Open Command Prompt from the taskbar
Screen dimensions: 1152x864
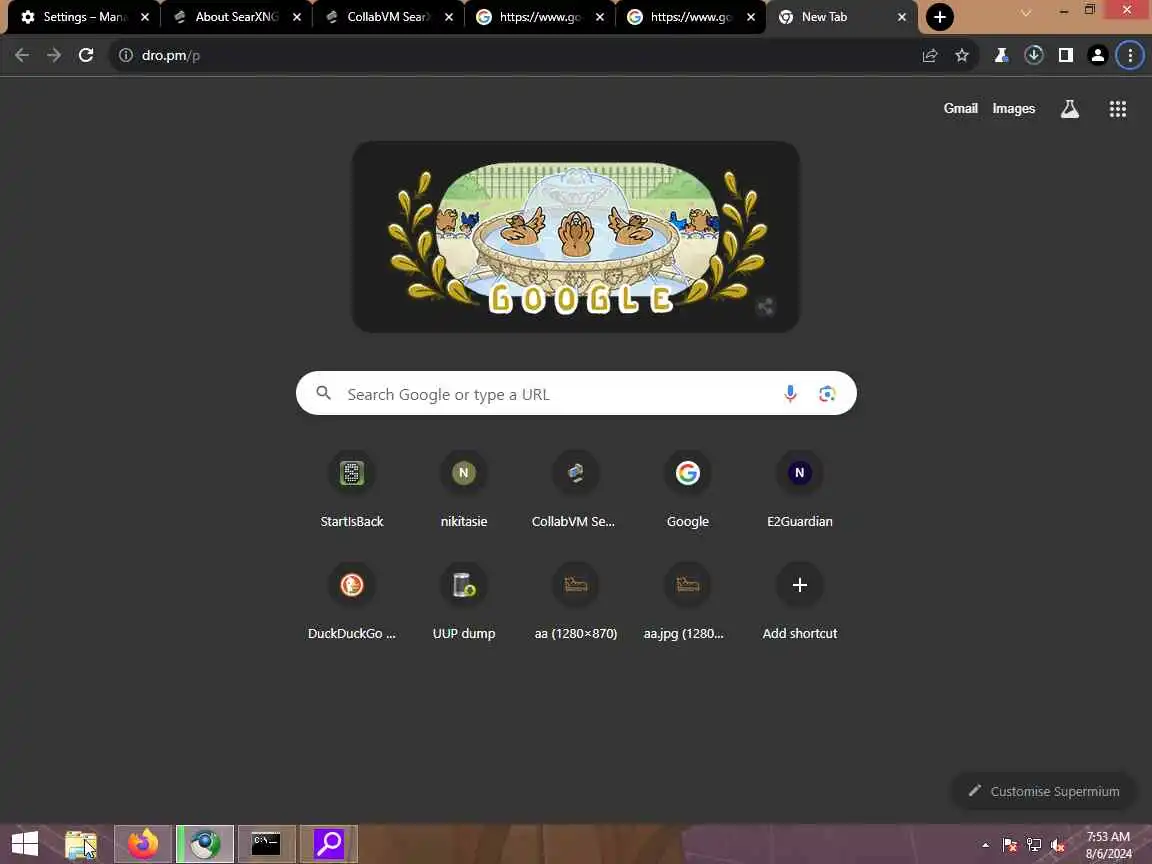pos(267,844)
